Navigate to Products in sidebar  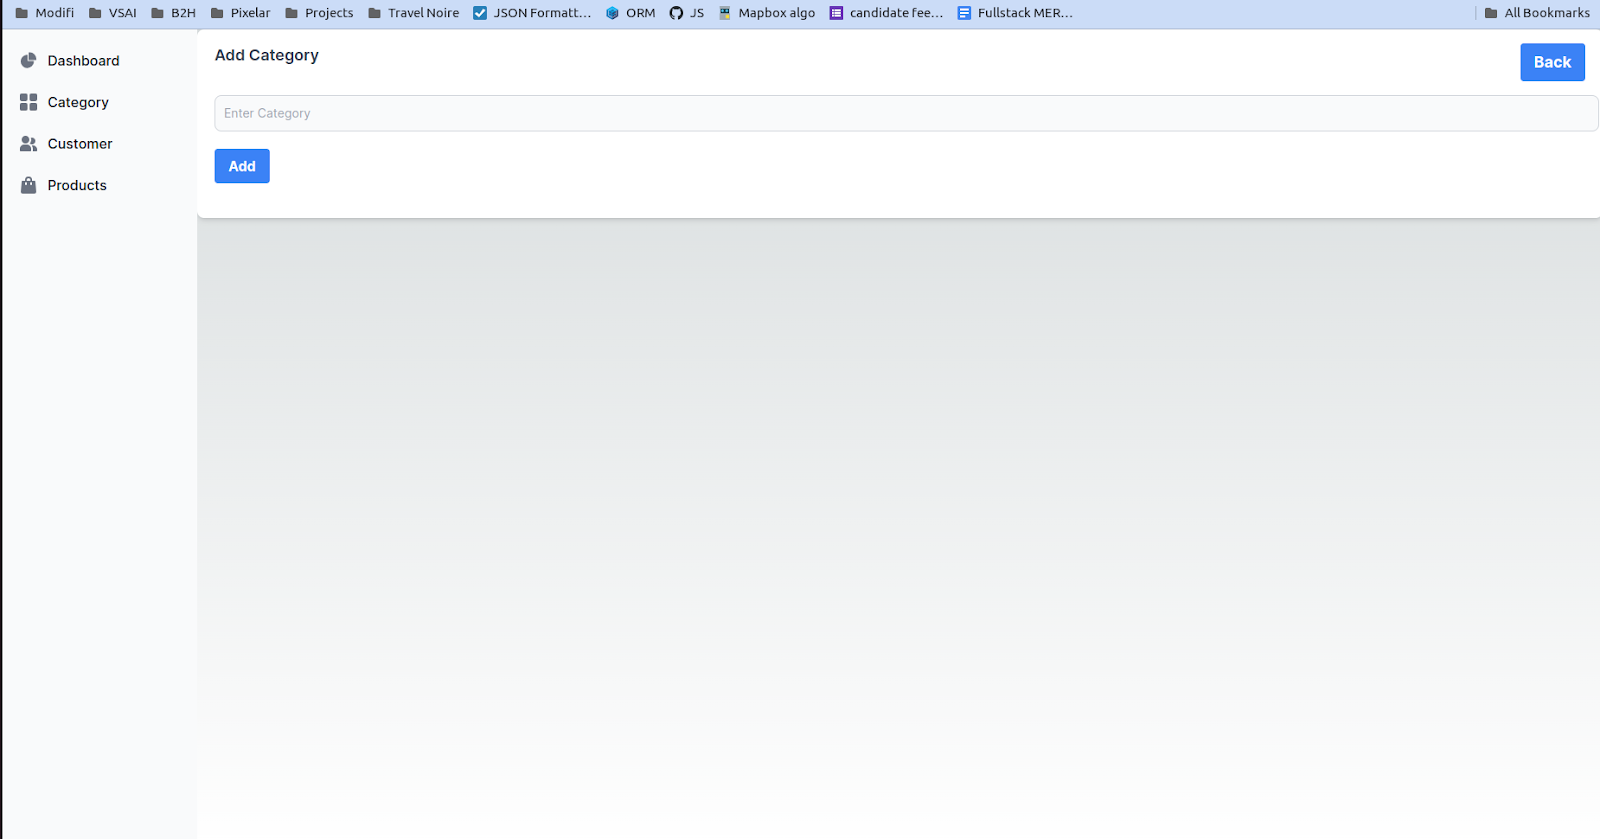point(77,185)
